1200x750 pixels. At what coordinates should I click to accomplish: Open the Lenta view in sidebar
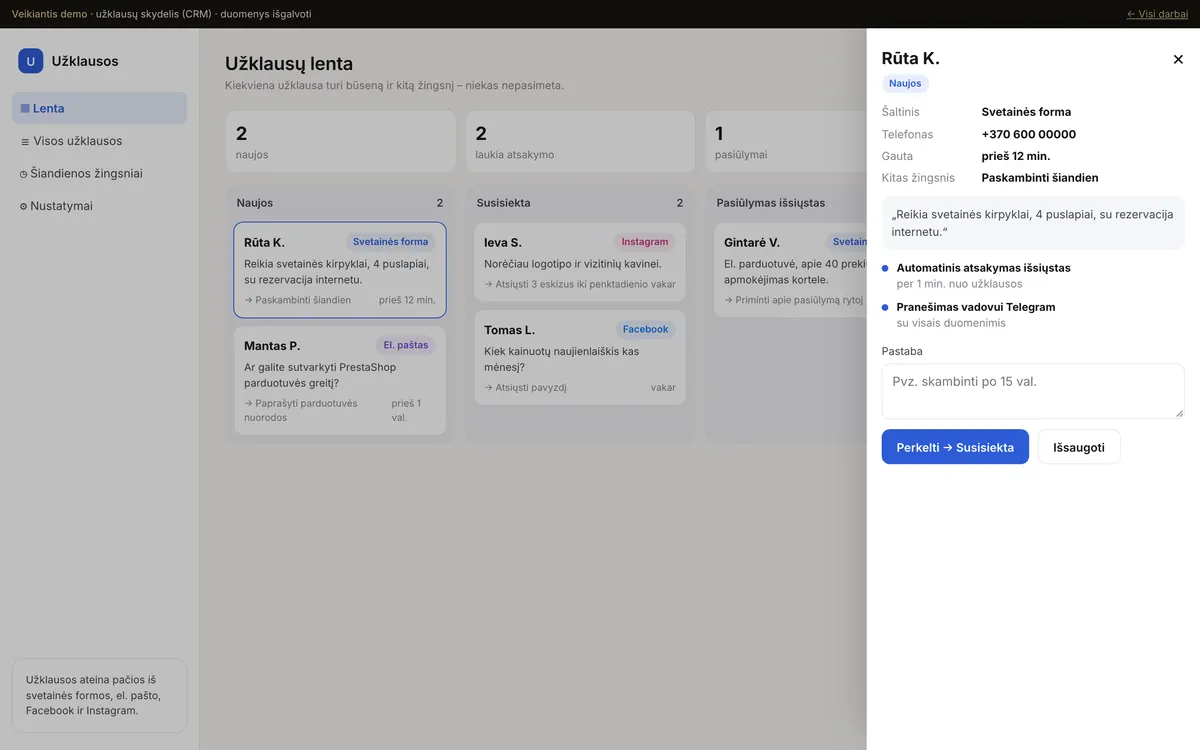click(x=99, y=108)
